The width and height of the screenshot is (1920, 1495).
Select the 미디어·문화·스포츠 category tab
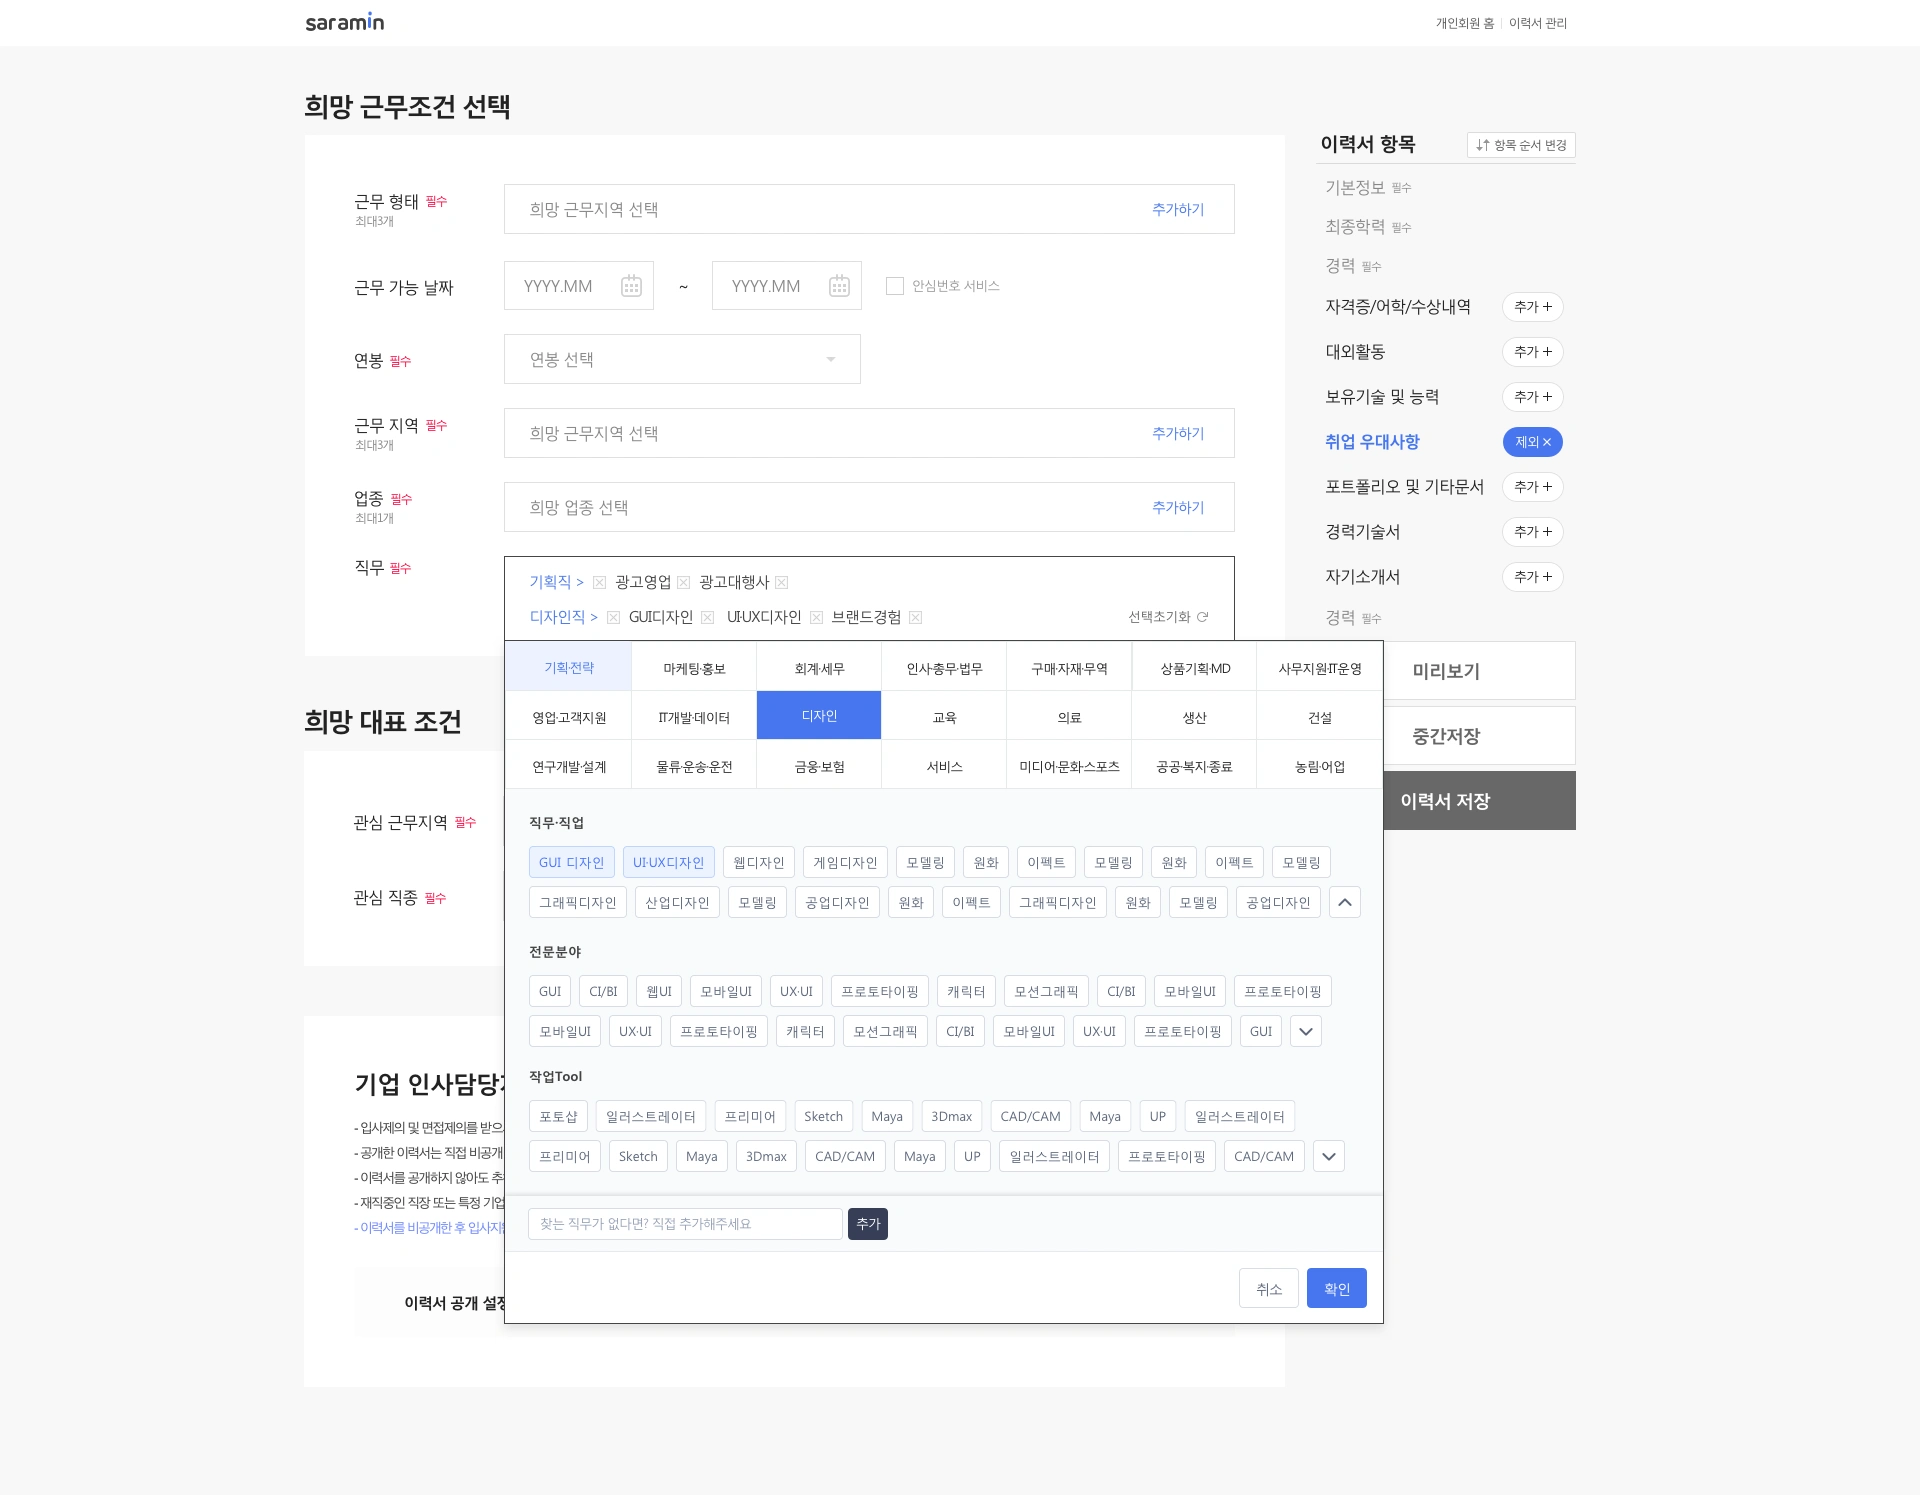click(1069, 766)
